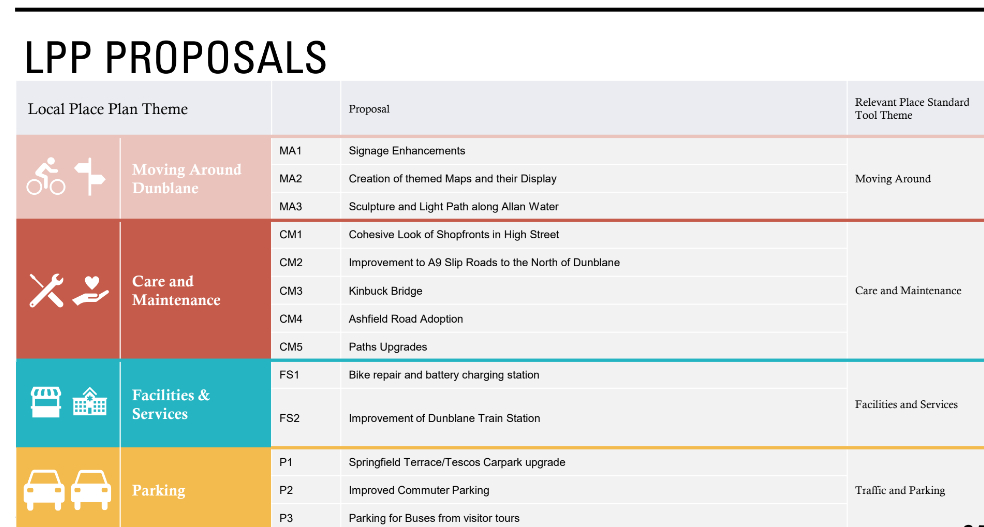Click the signpost icon beside the cyclist
984x527 pixels.
(91, 177)
